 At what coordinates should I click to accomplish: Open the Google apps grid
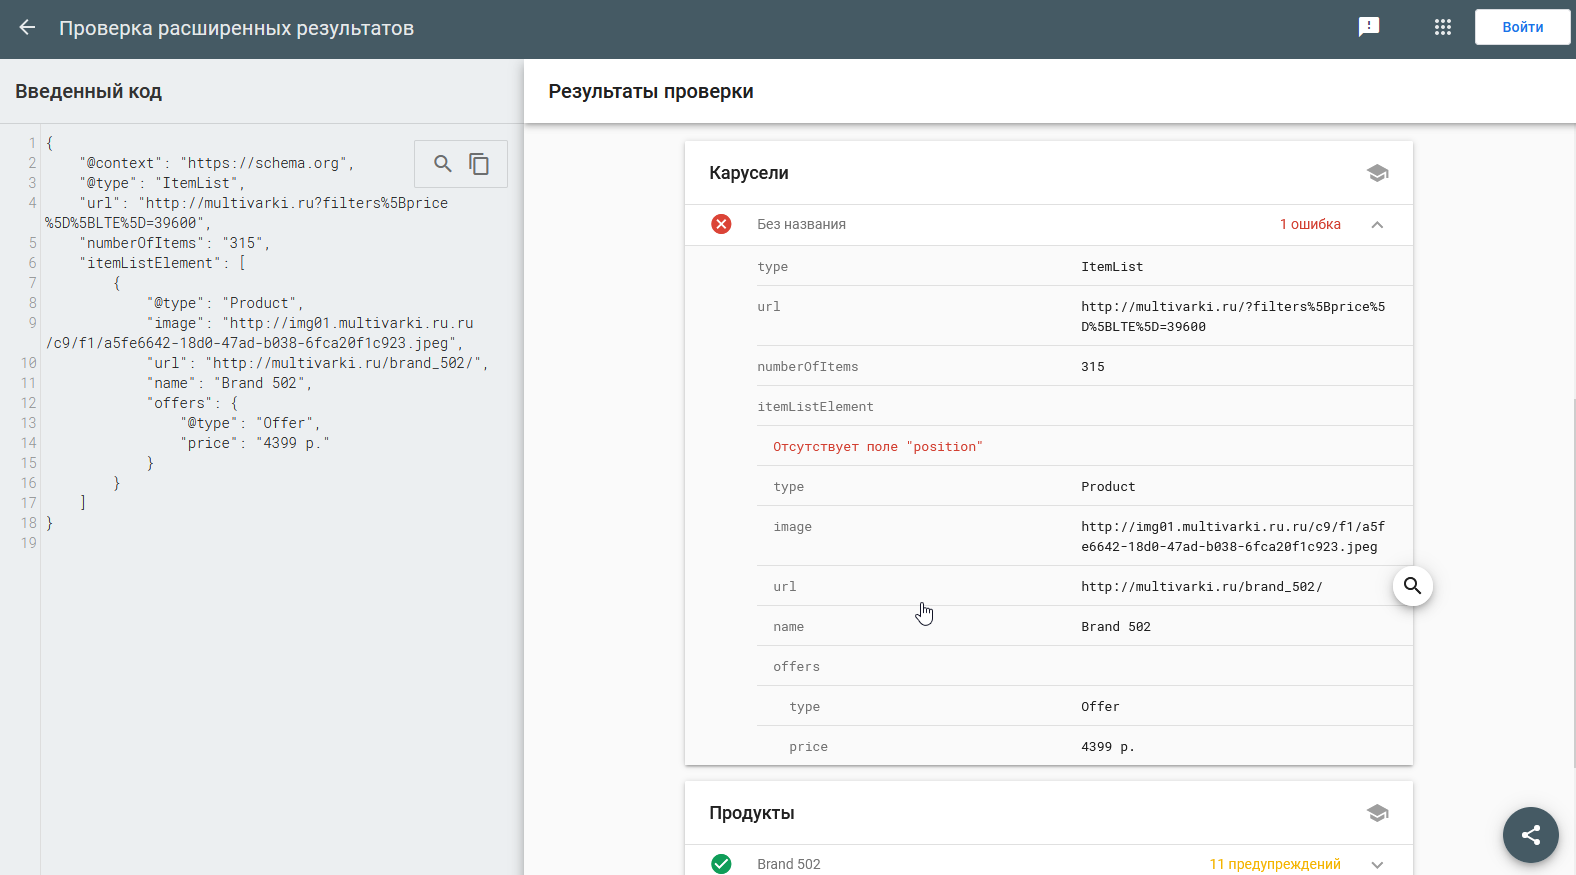coord(1442,27)
